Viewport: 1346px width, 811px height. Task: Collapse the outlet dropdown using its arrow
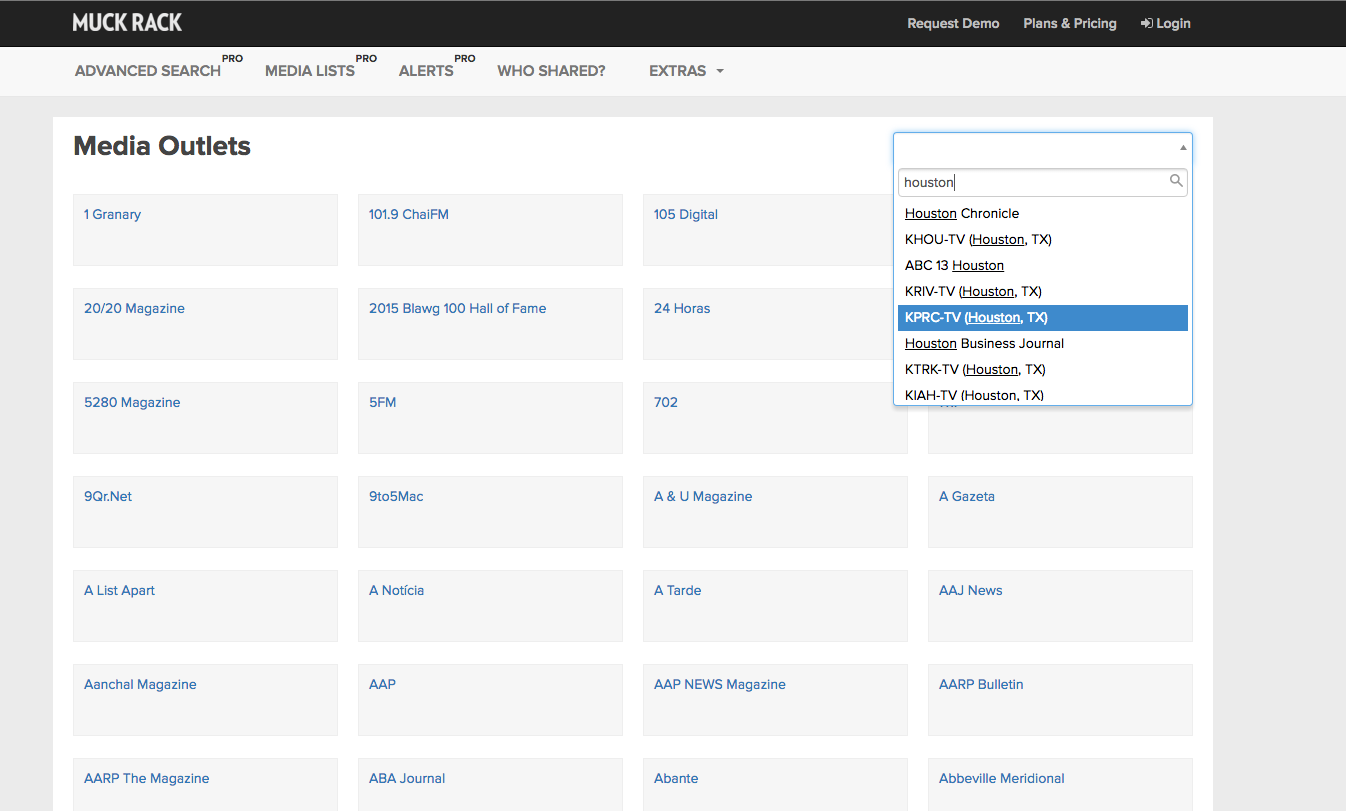[1183, 148]
